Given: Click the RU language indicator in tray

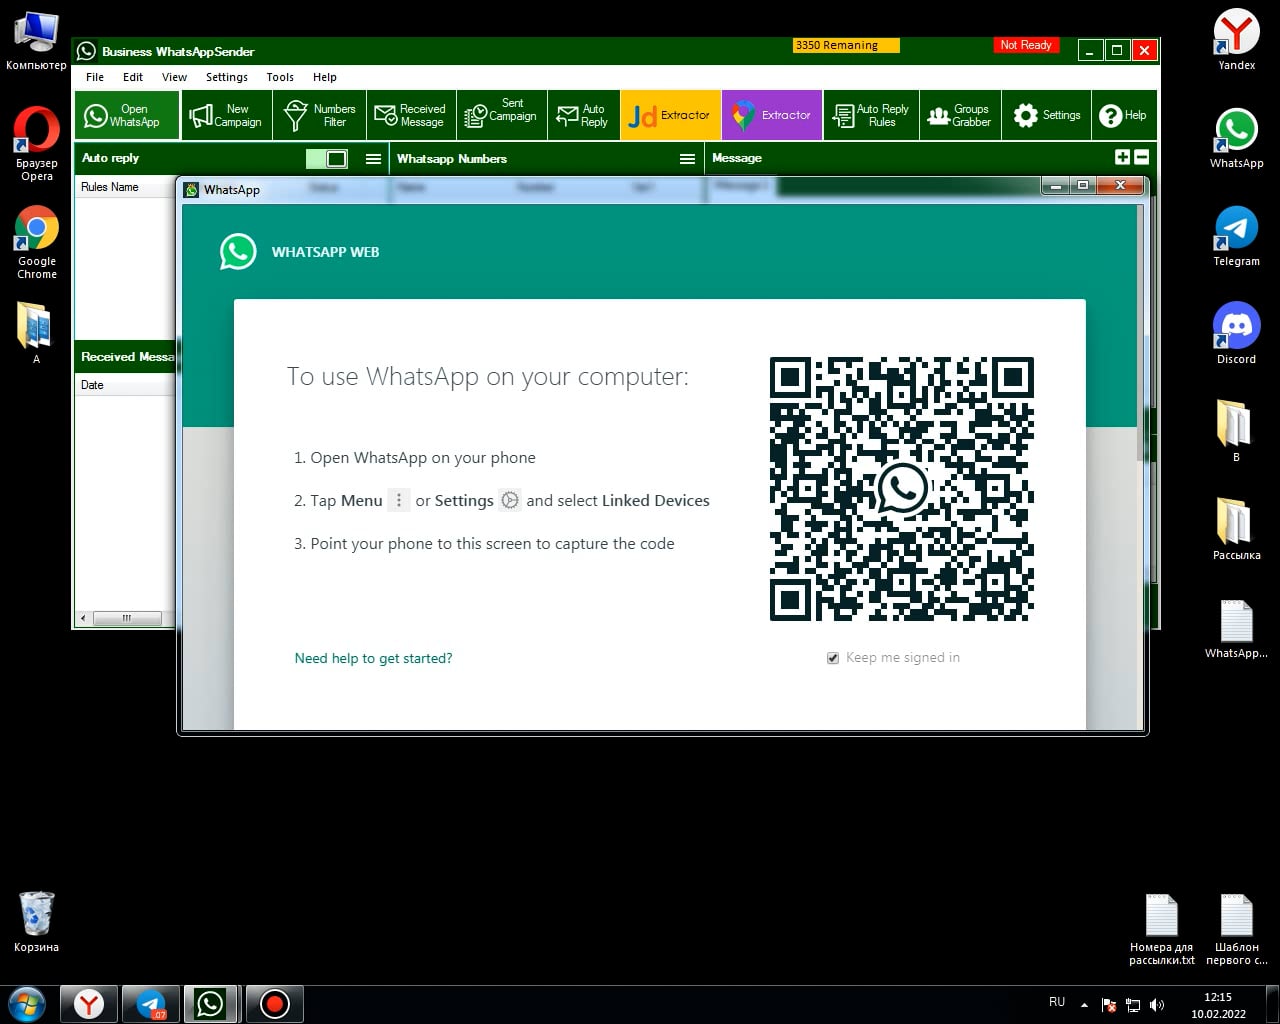Looking at the screenshot, I should (x=1057, y=1002).
